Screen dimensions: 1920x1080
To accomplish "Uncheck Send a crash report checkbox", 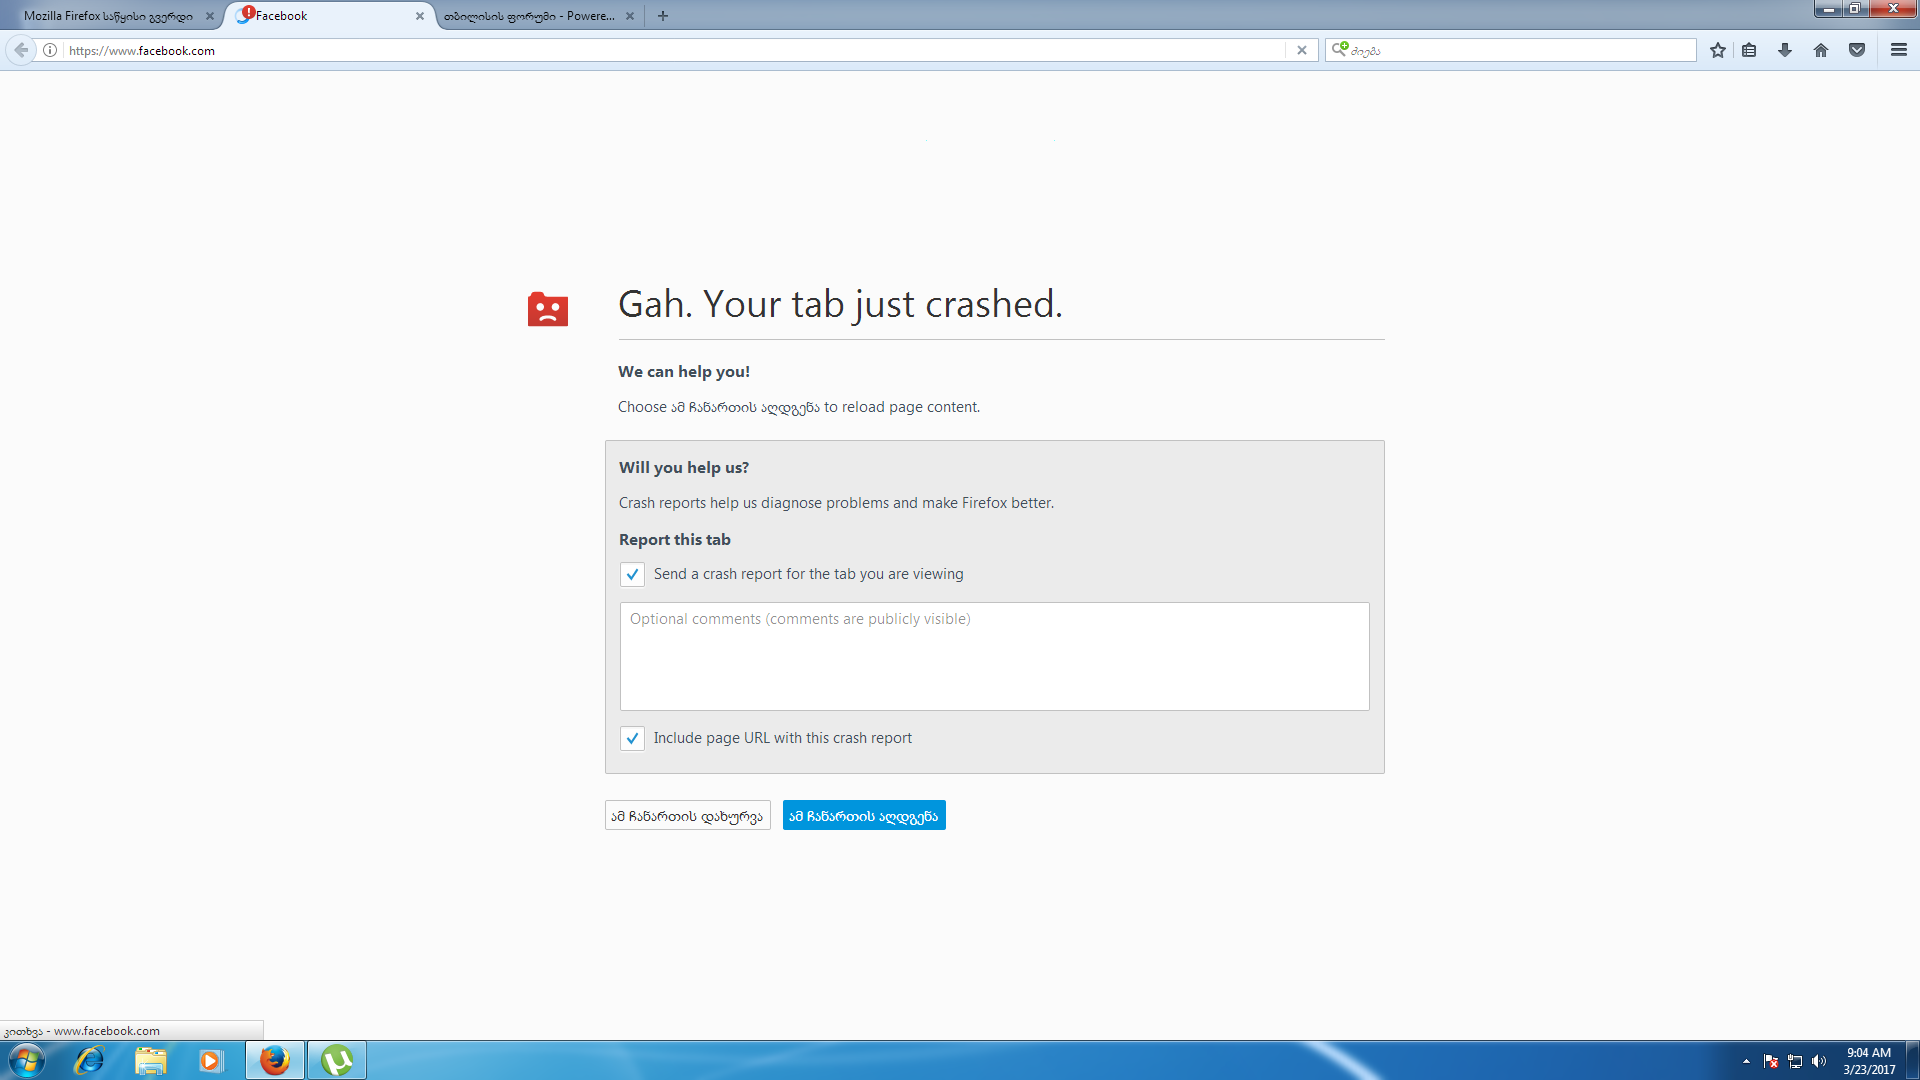I will (632, 574).
